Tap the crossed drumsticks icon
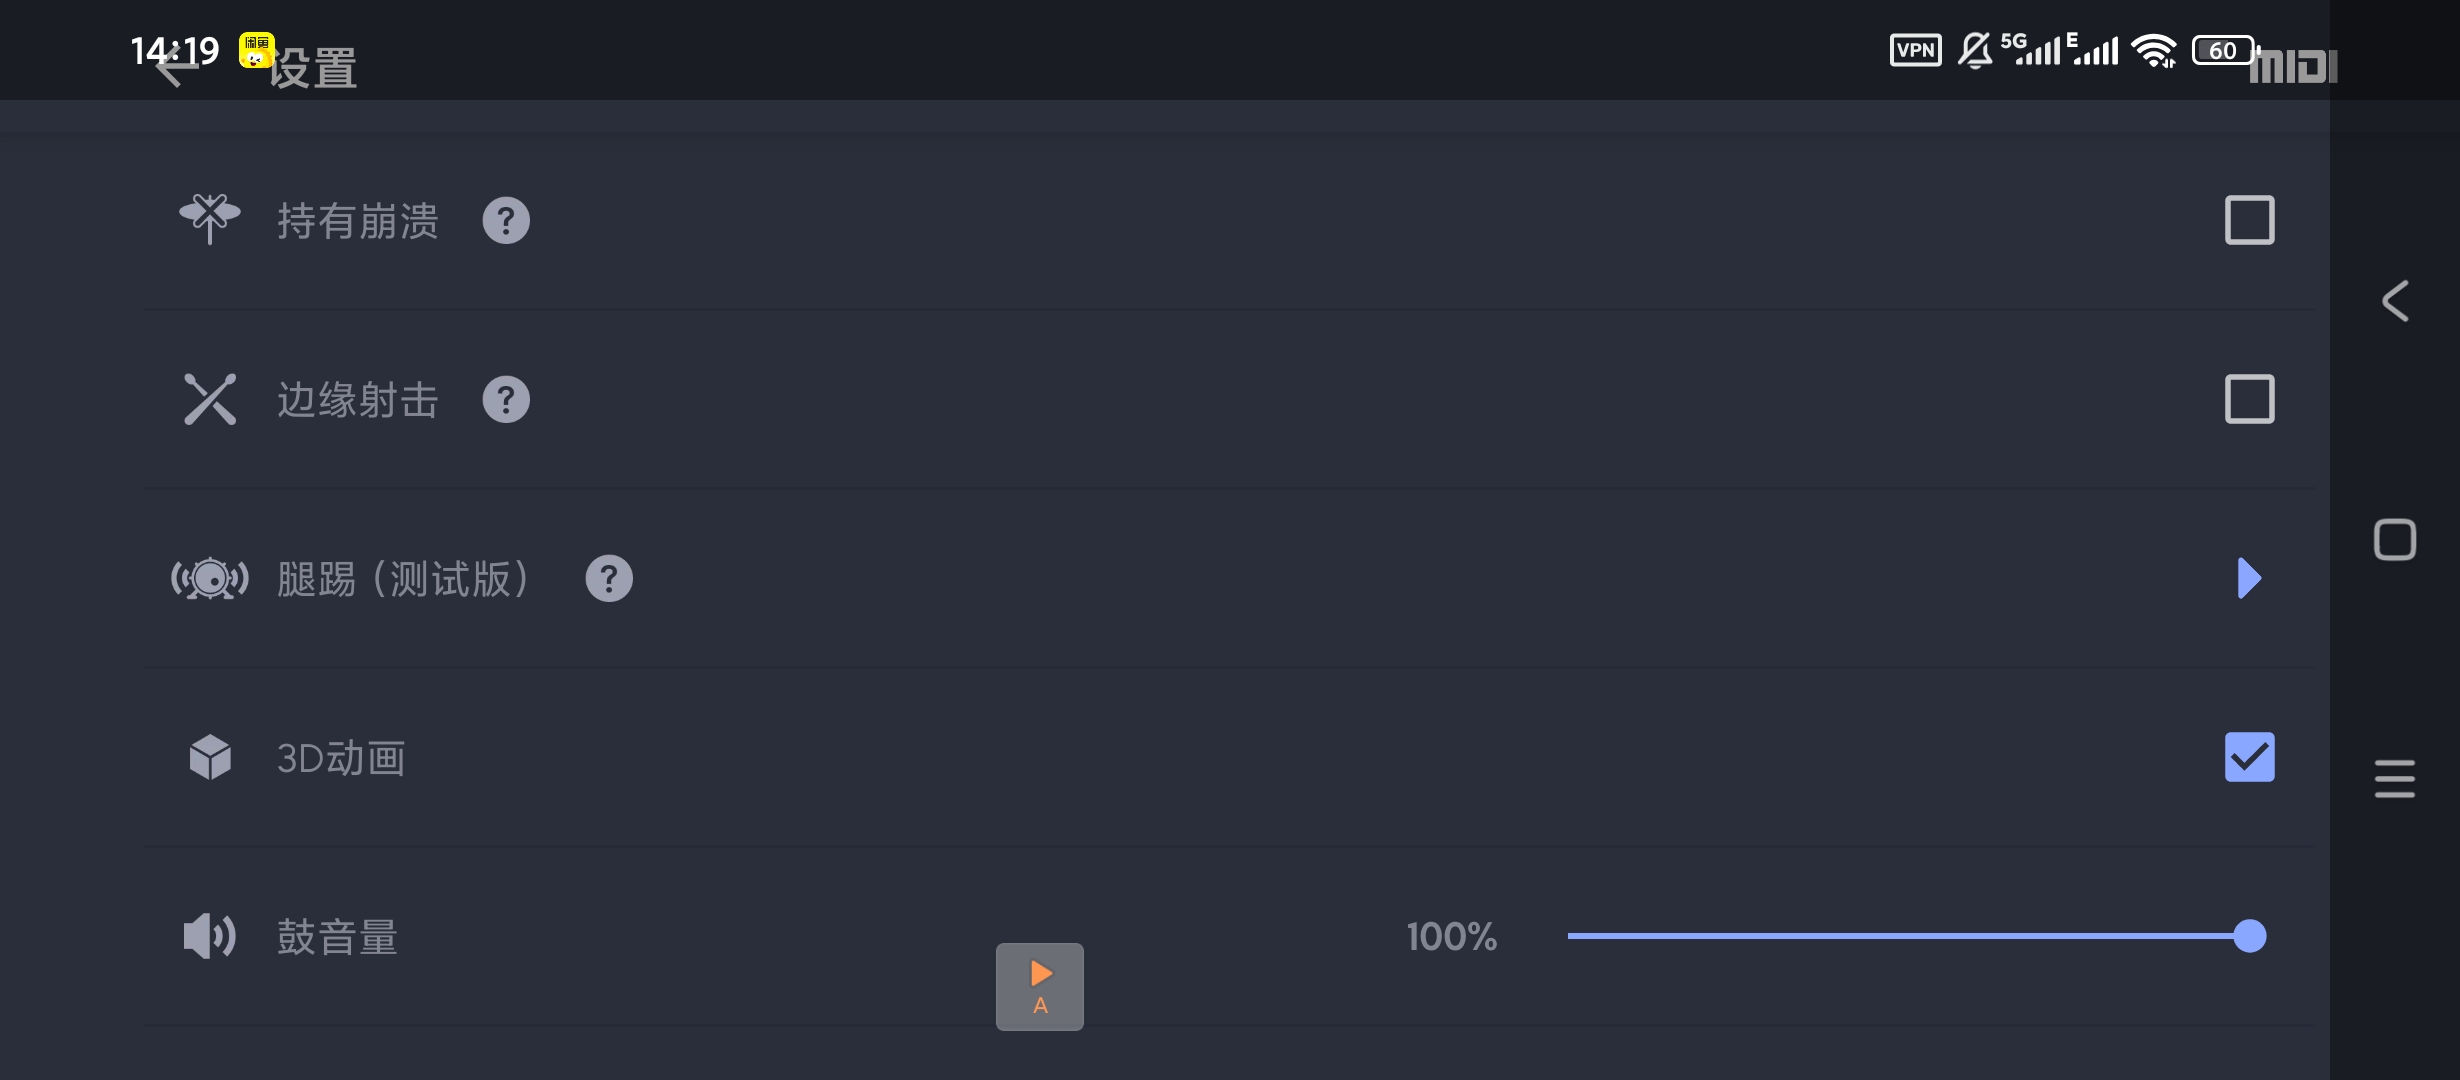The image size is (2460, 1080). pyautogui.click(x=210, y=400)
